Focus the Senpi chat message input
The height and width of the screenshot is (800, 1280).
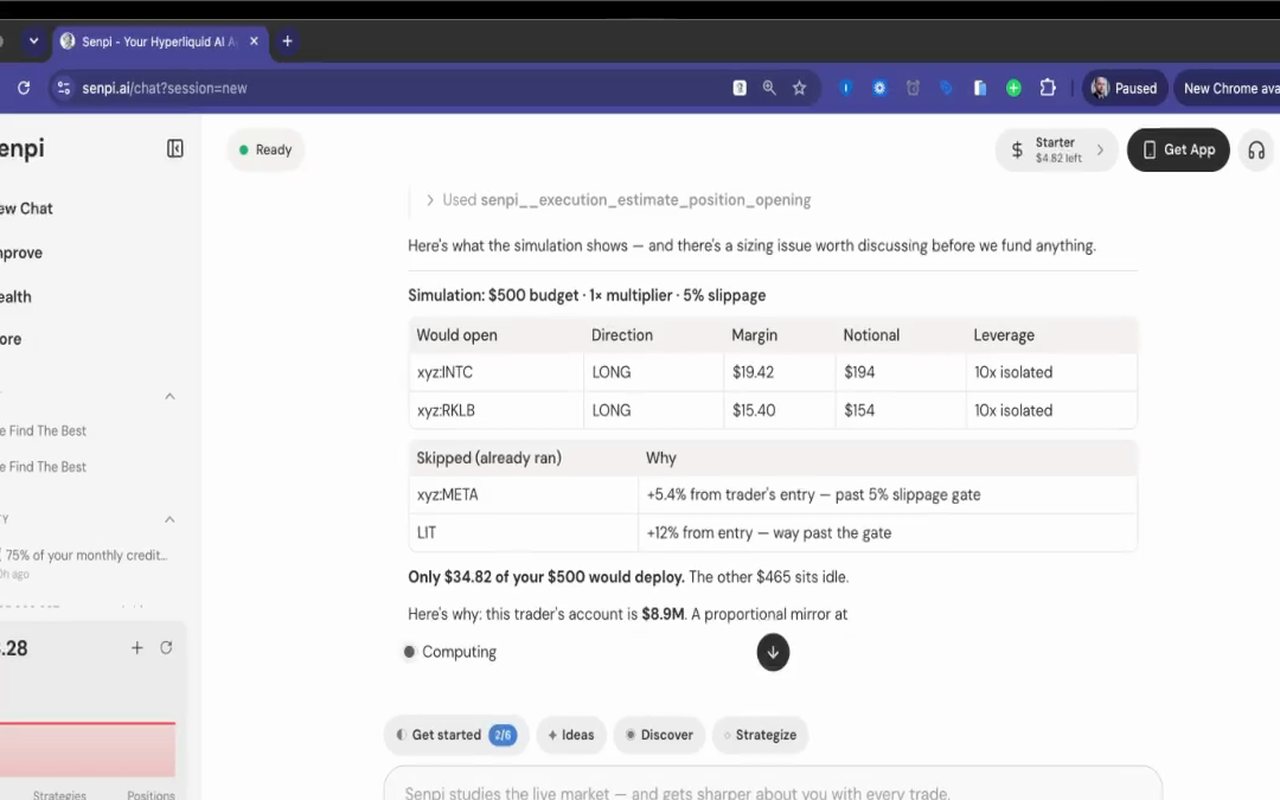[773, 788]
